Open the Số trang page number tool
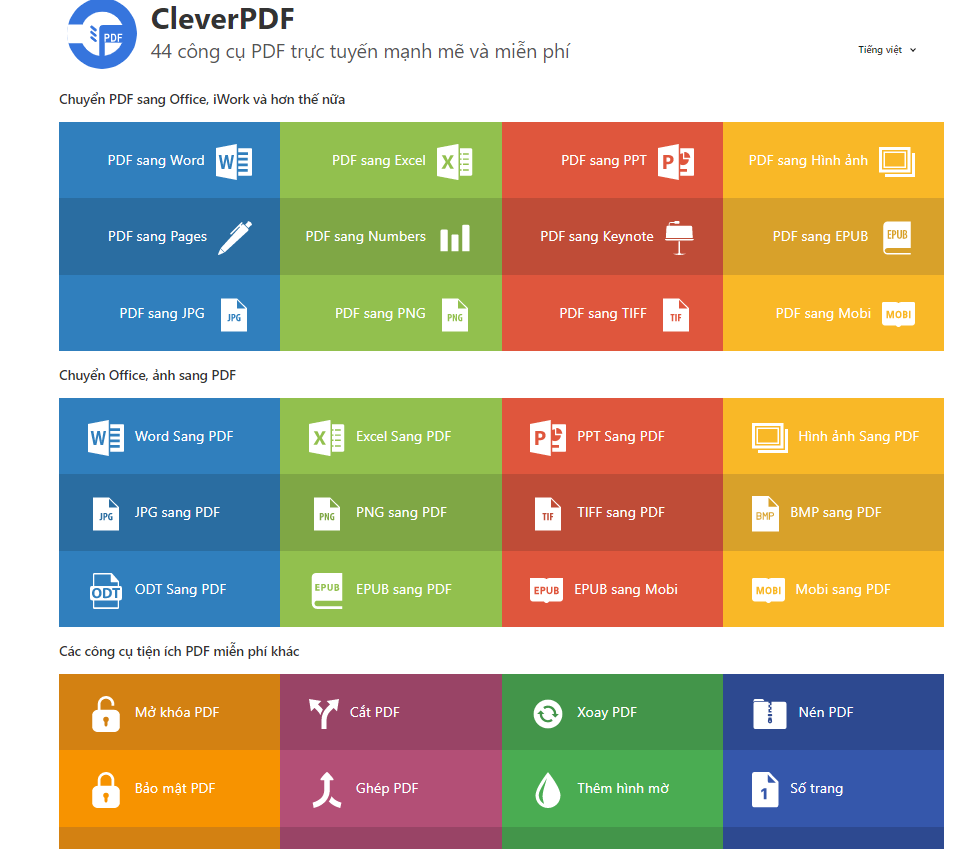 click(833, 789)
